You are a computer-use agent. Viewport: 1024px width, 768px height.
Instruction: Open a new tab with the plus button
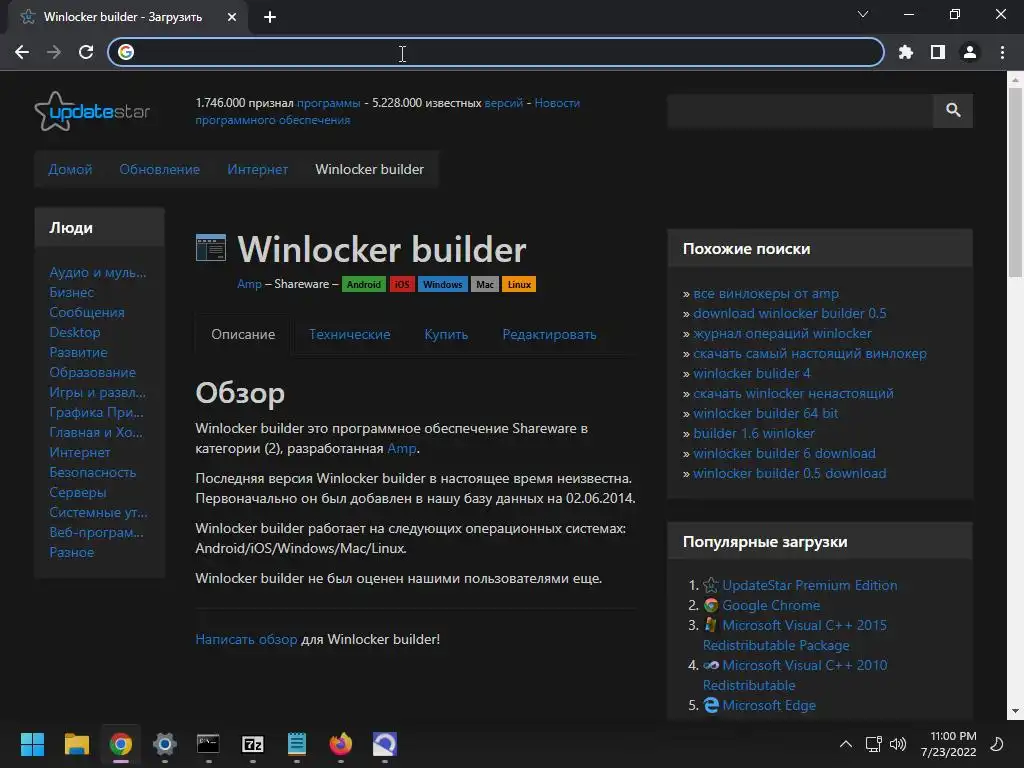[x=270, y=17]
